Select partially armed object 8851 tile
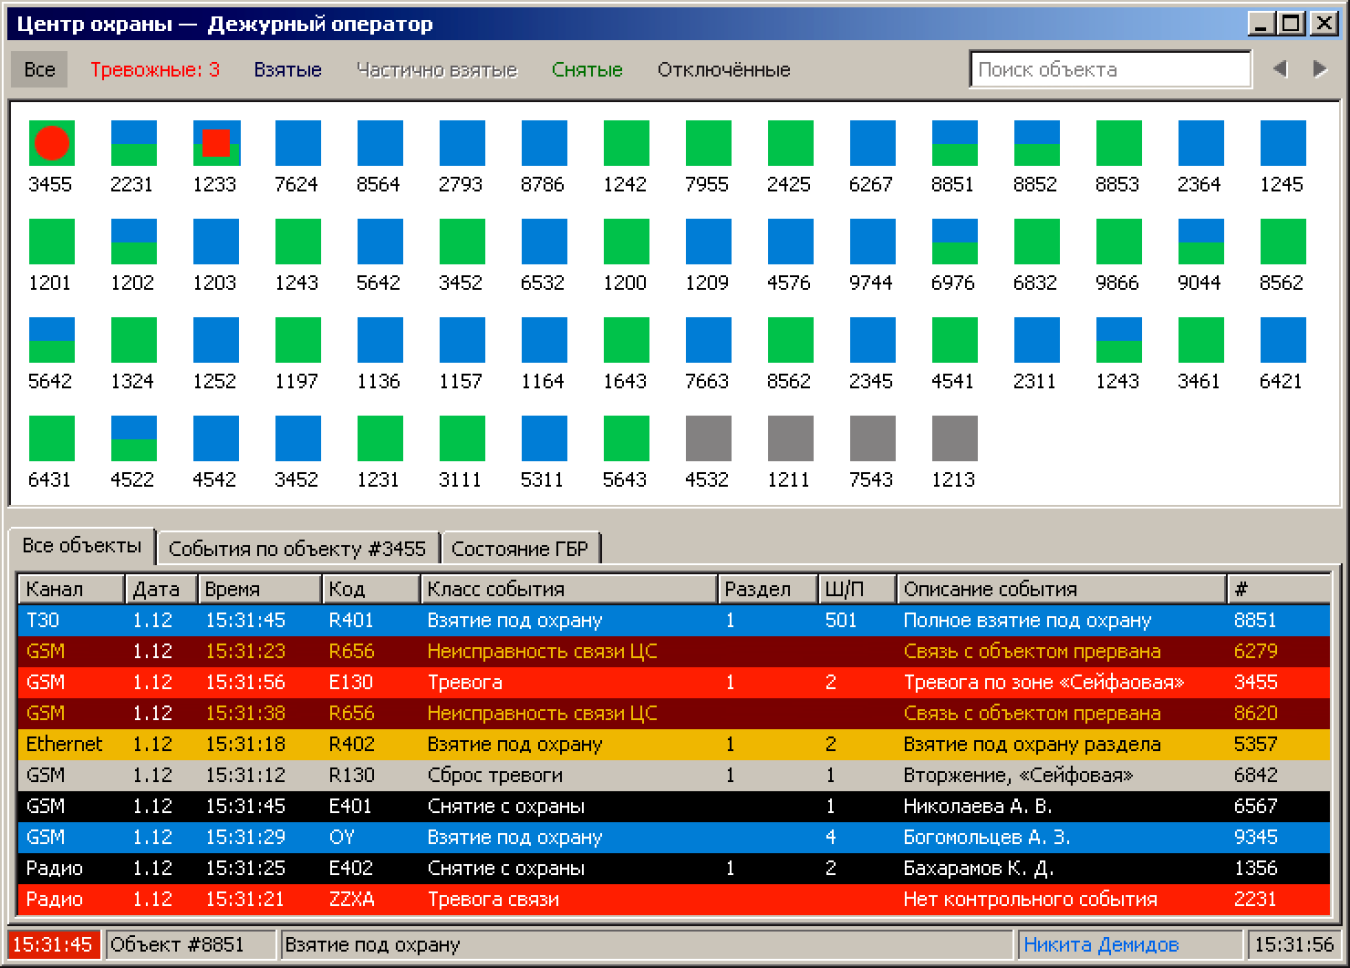Viewport: 1350px width, 968px height. pos(954,143)
